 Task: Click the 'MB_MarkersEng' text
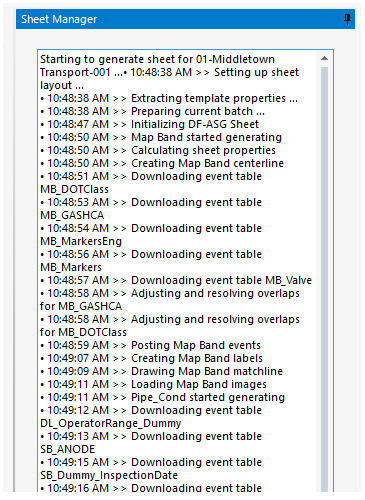81,241
